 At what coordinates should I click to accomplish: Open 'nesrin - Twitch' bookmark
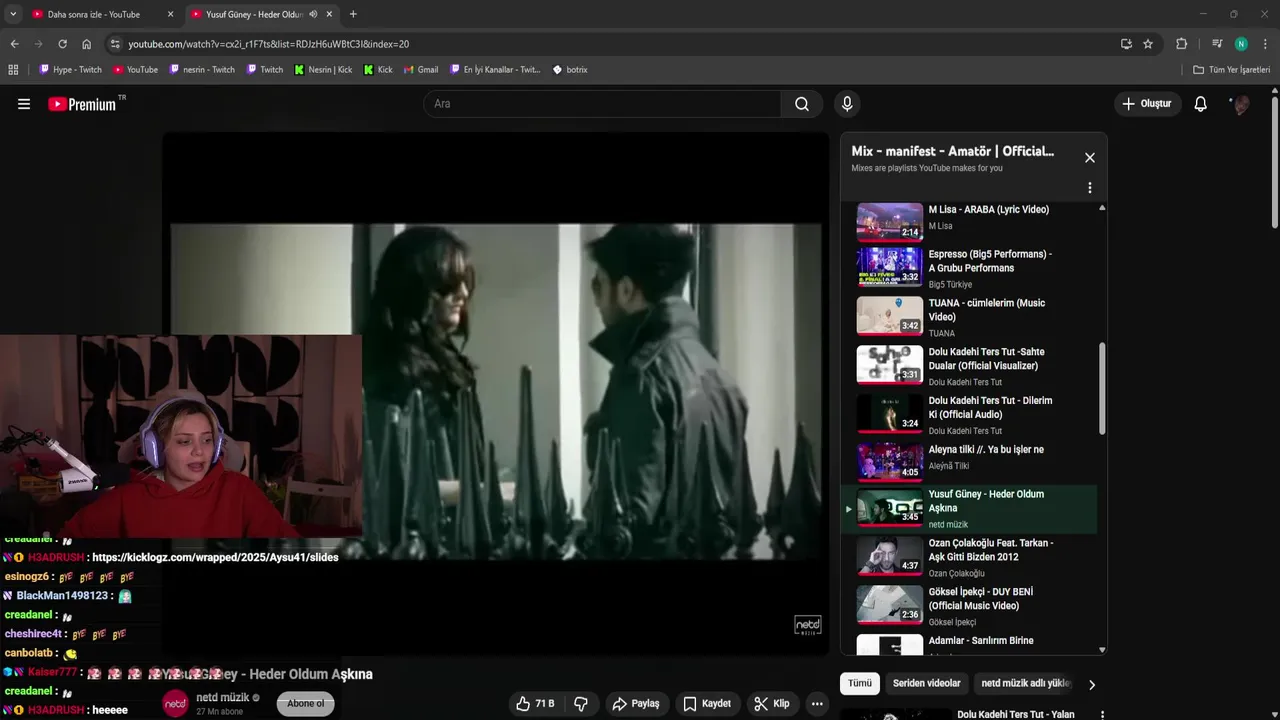(202, 70)
